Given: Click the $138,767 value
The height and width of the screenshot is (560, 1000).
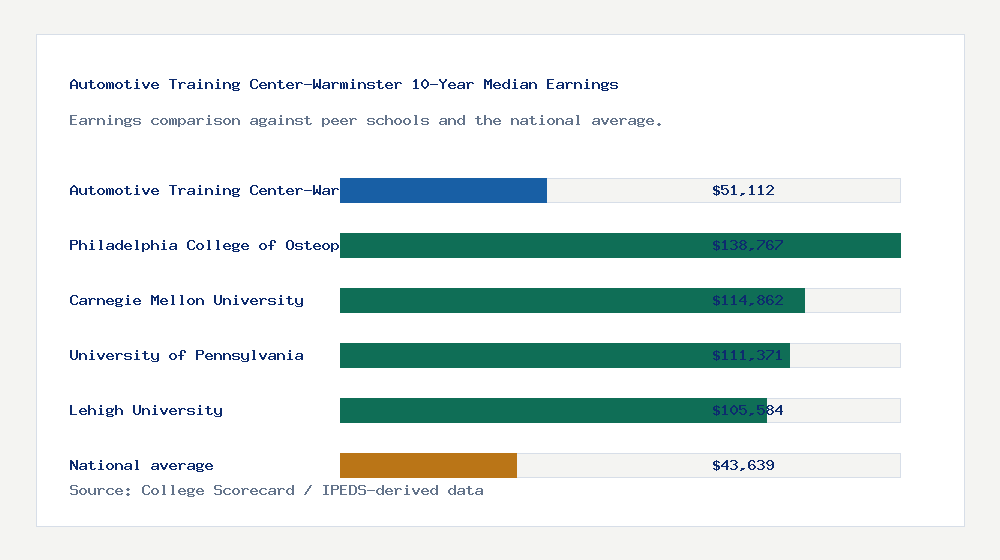Looking at the screenshot, I should [747, 246].
